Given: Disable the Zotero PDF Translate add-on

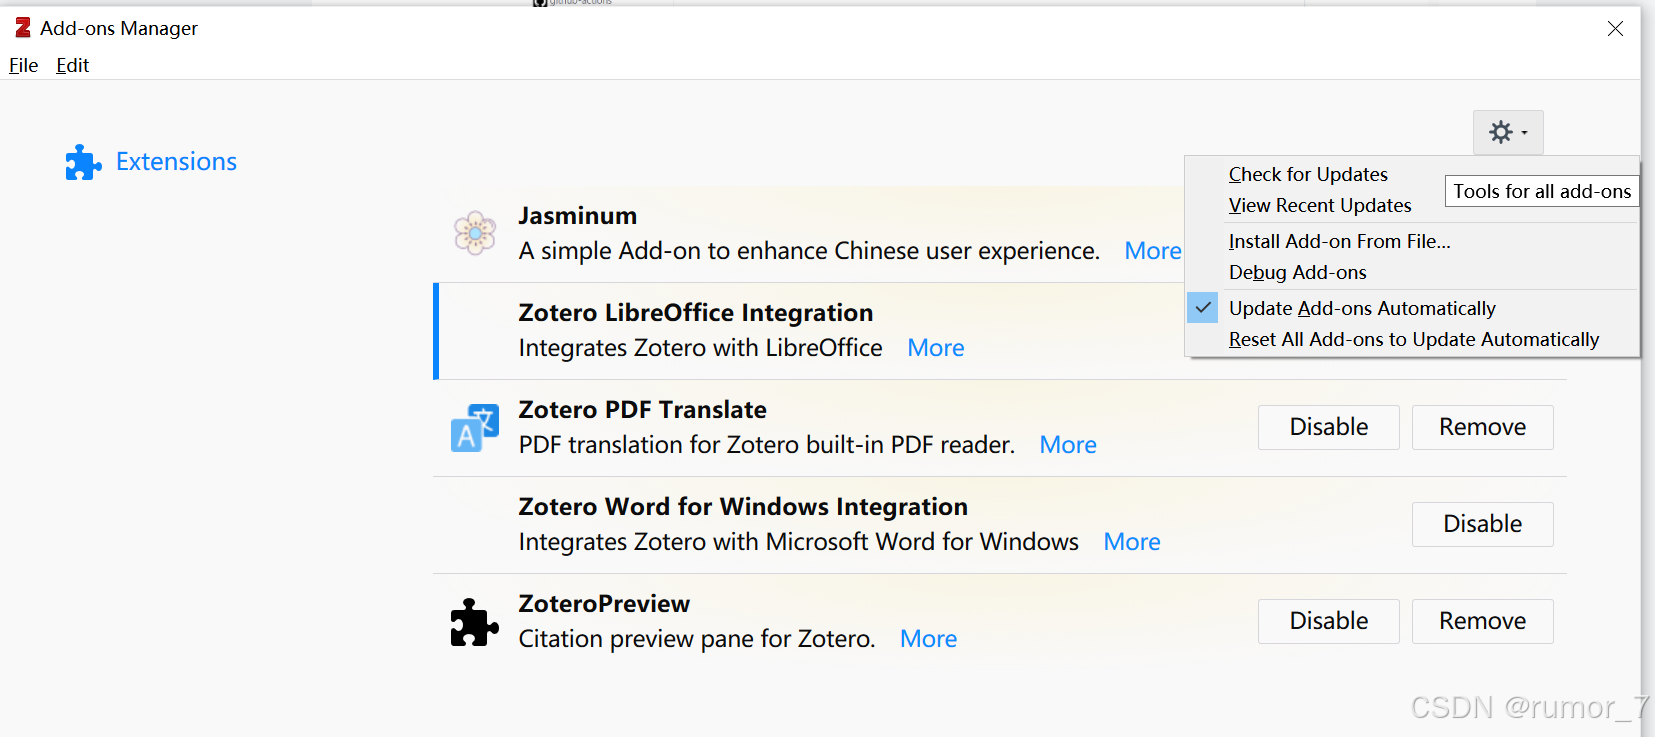Looking at the screenshot, I should [x=1328, y=427].
